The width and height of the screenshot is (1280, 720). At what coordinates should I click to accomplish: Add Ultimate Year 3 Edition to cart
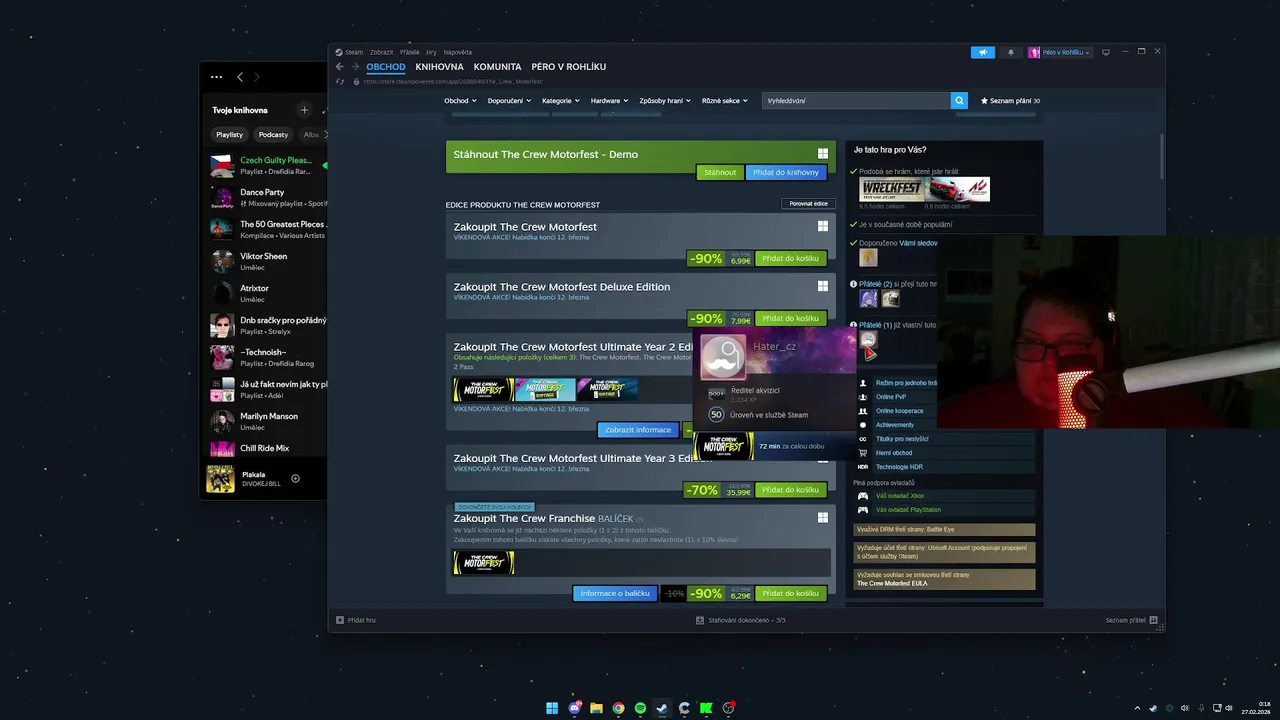tap(791, 490)
